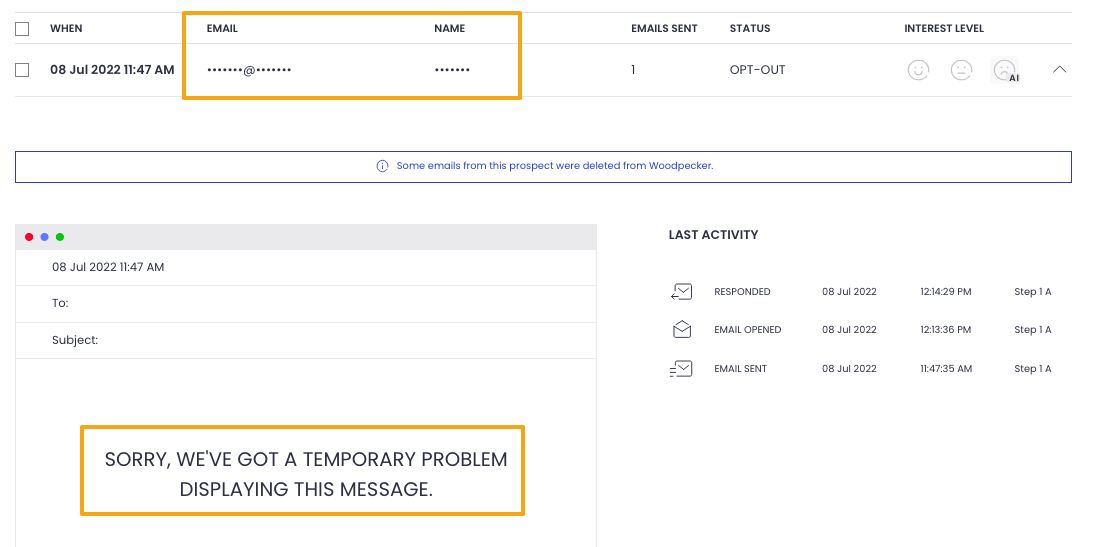Click the info icon in the deleted emails notice
This screenshot has width=1101, height=547.
382,166
